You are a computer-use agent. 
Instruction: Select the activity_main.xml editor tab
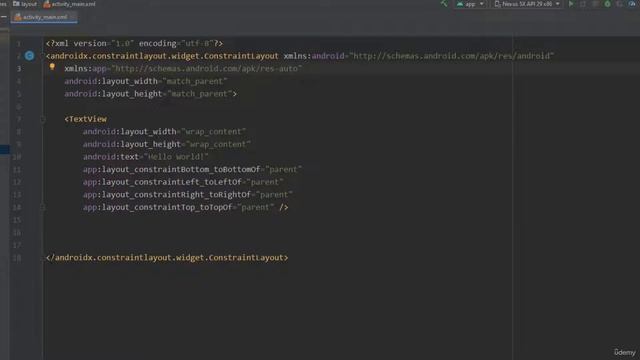pyautogui.click(x=44, y=17)
